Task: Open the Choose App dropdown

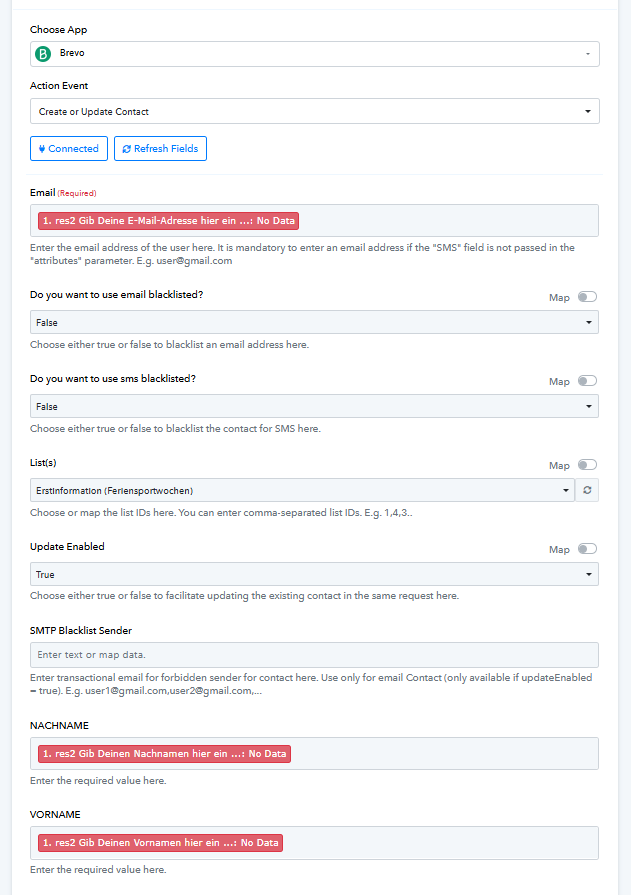Action: click(x=314, y=54)
